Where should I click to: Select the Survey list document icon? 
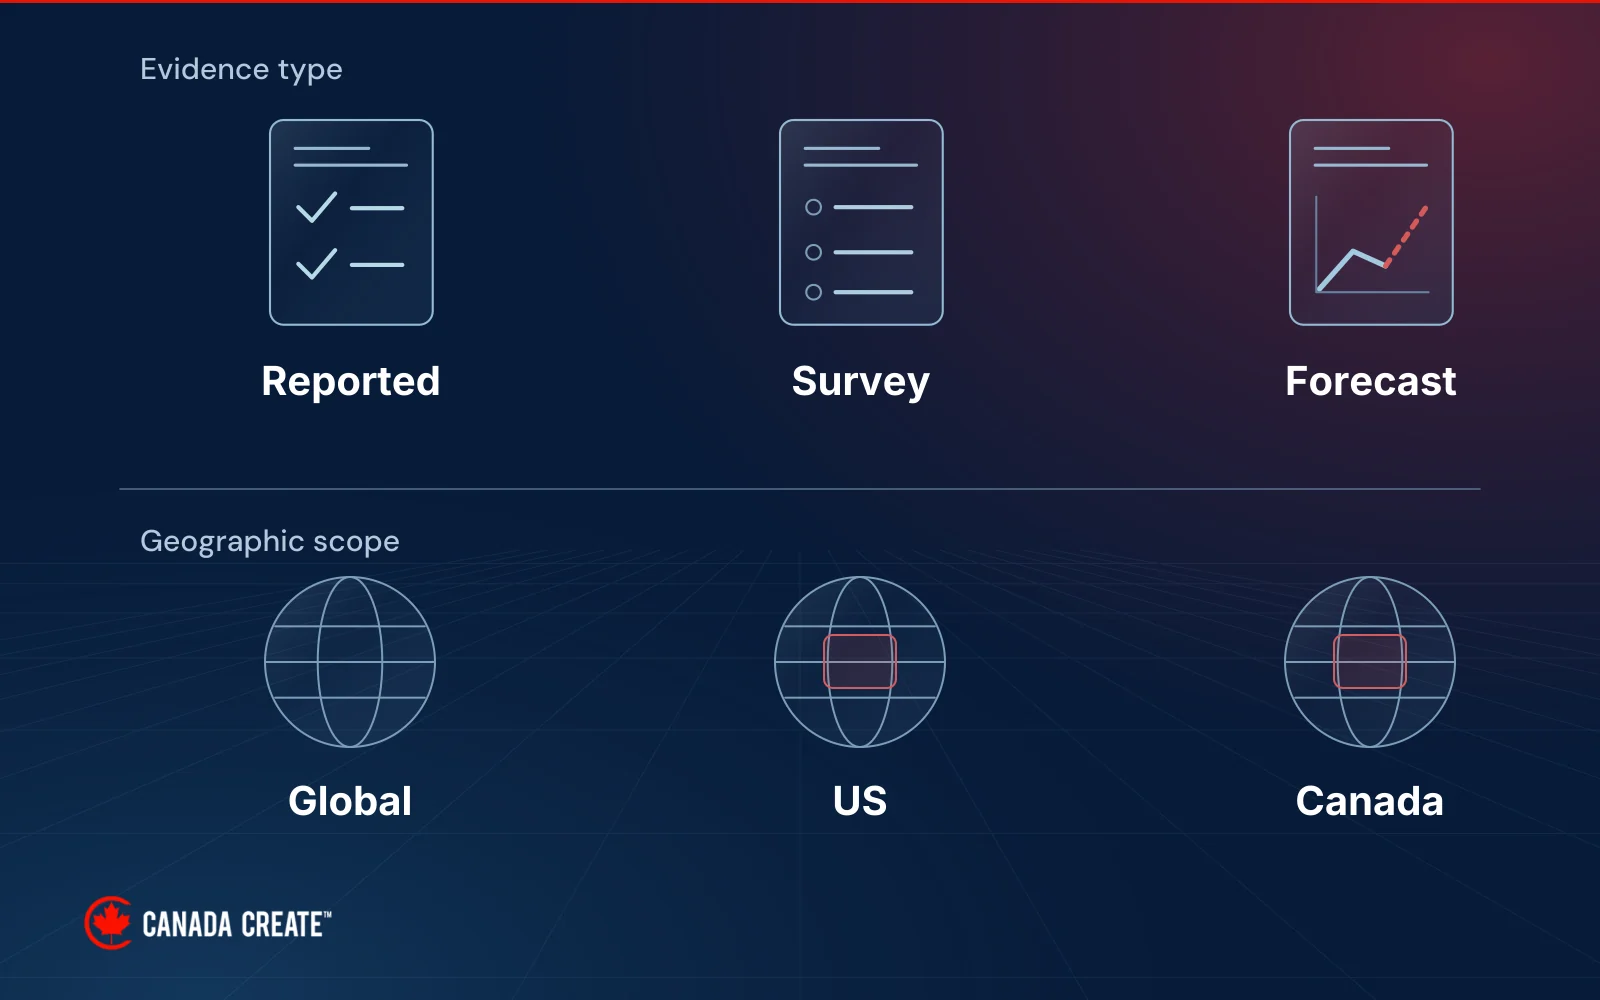tap(861, 222)
